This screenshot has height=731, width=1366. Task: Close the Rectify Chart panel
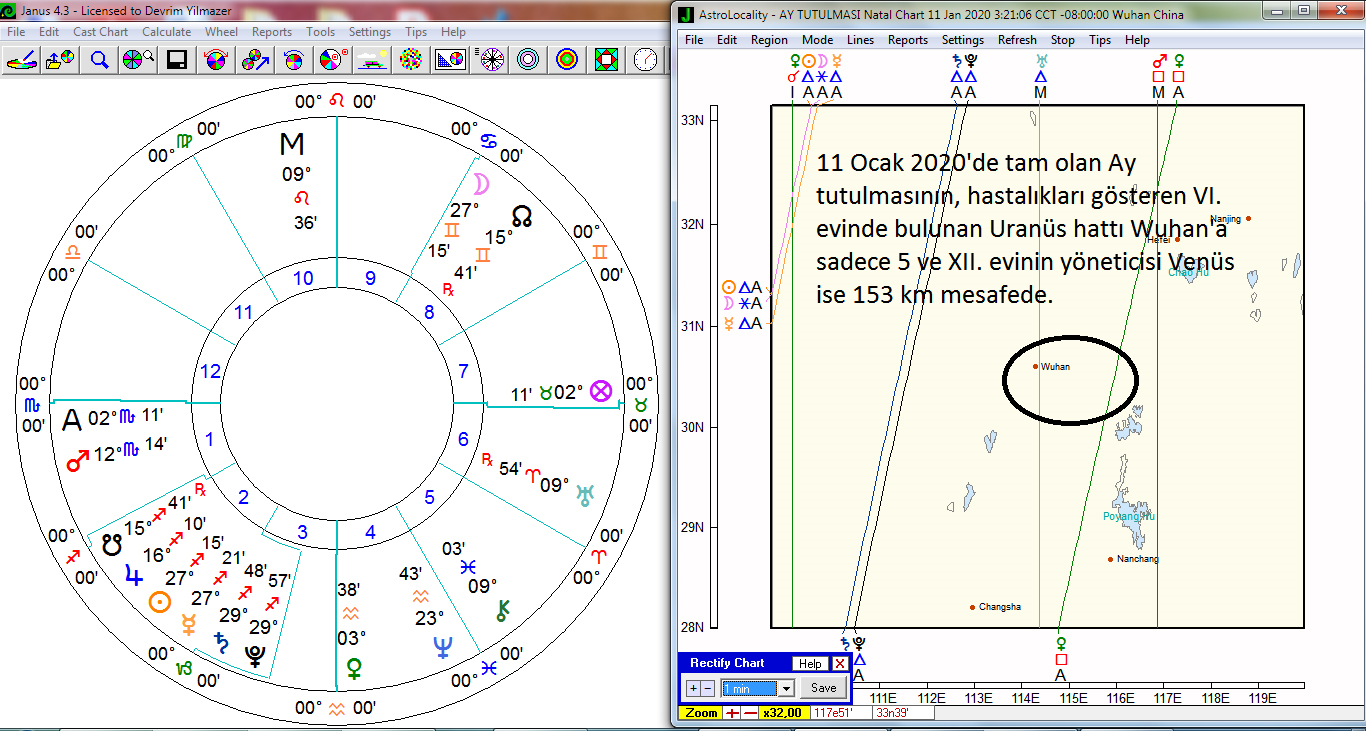(x=840, y=663)
